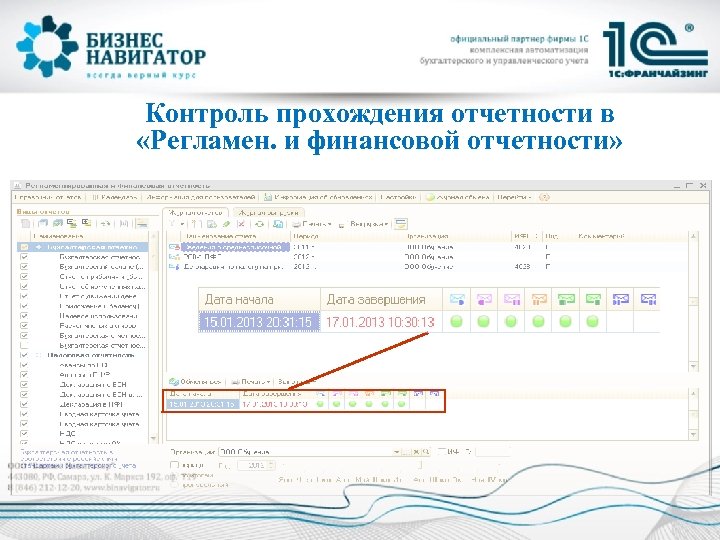Enable the only unchecked box in the report tree
The image size is (720, 540).
tap(24, 345)
